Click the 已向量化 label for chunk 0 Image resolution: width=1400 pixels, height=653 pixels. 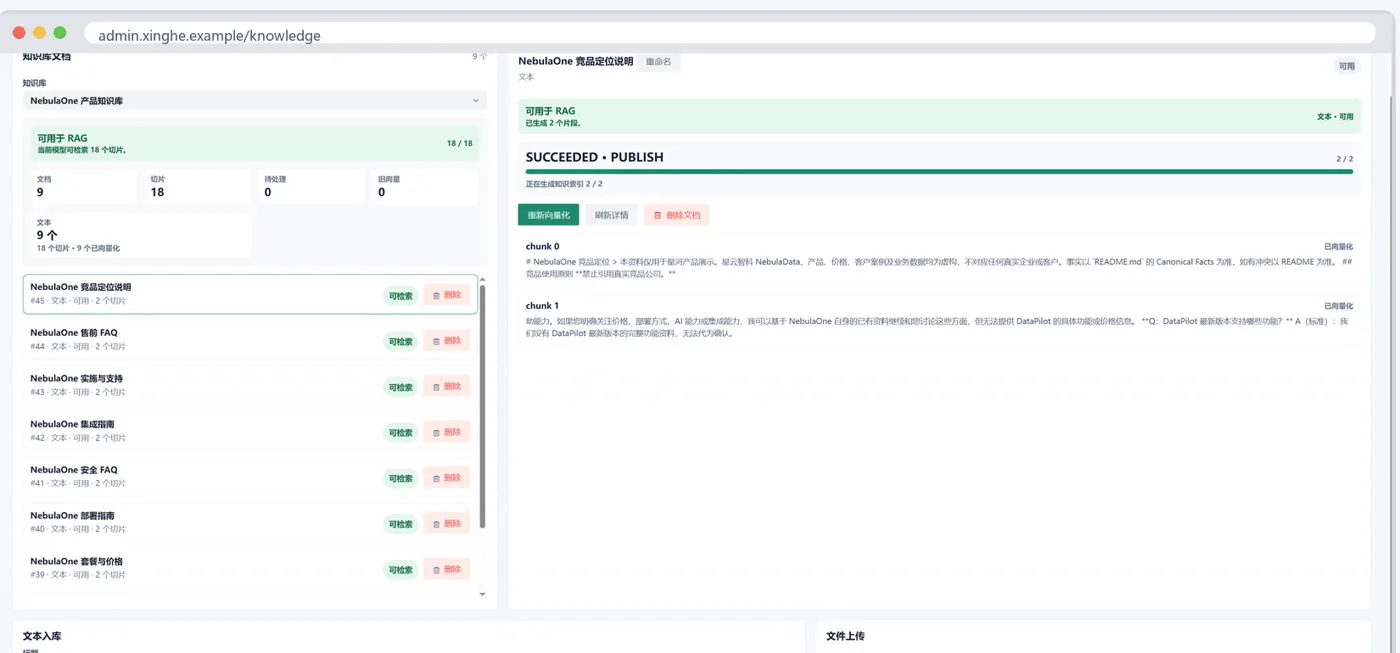1338,247
